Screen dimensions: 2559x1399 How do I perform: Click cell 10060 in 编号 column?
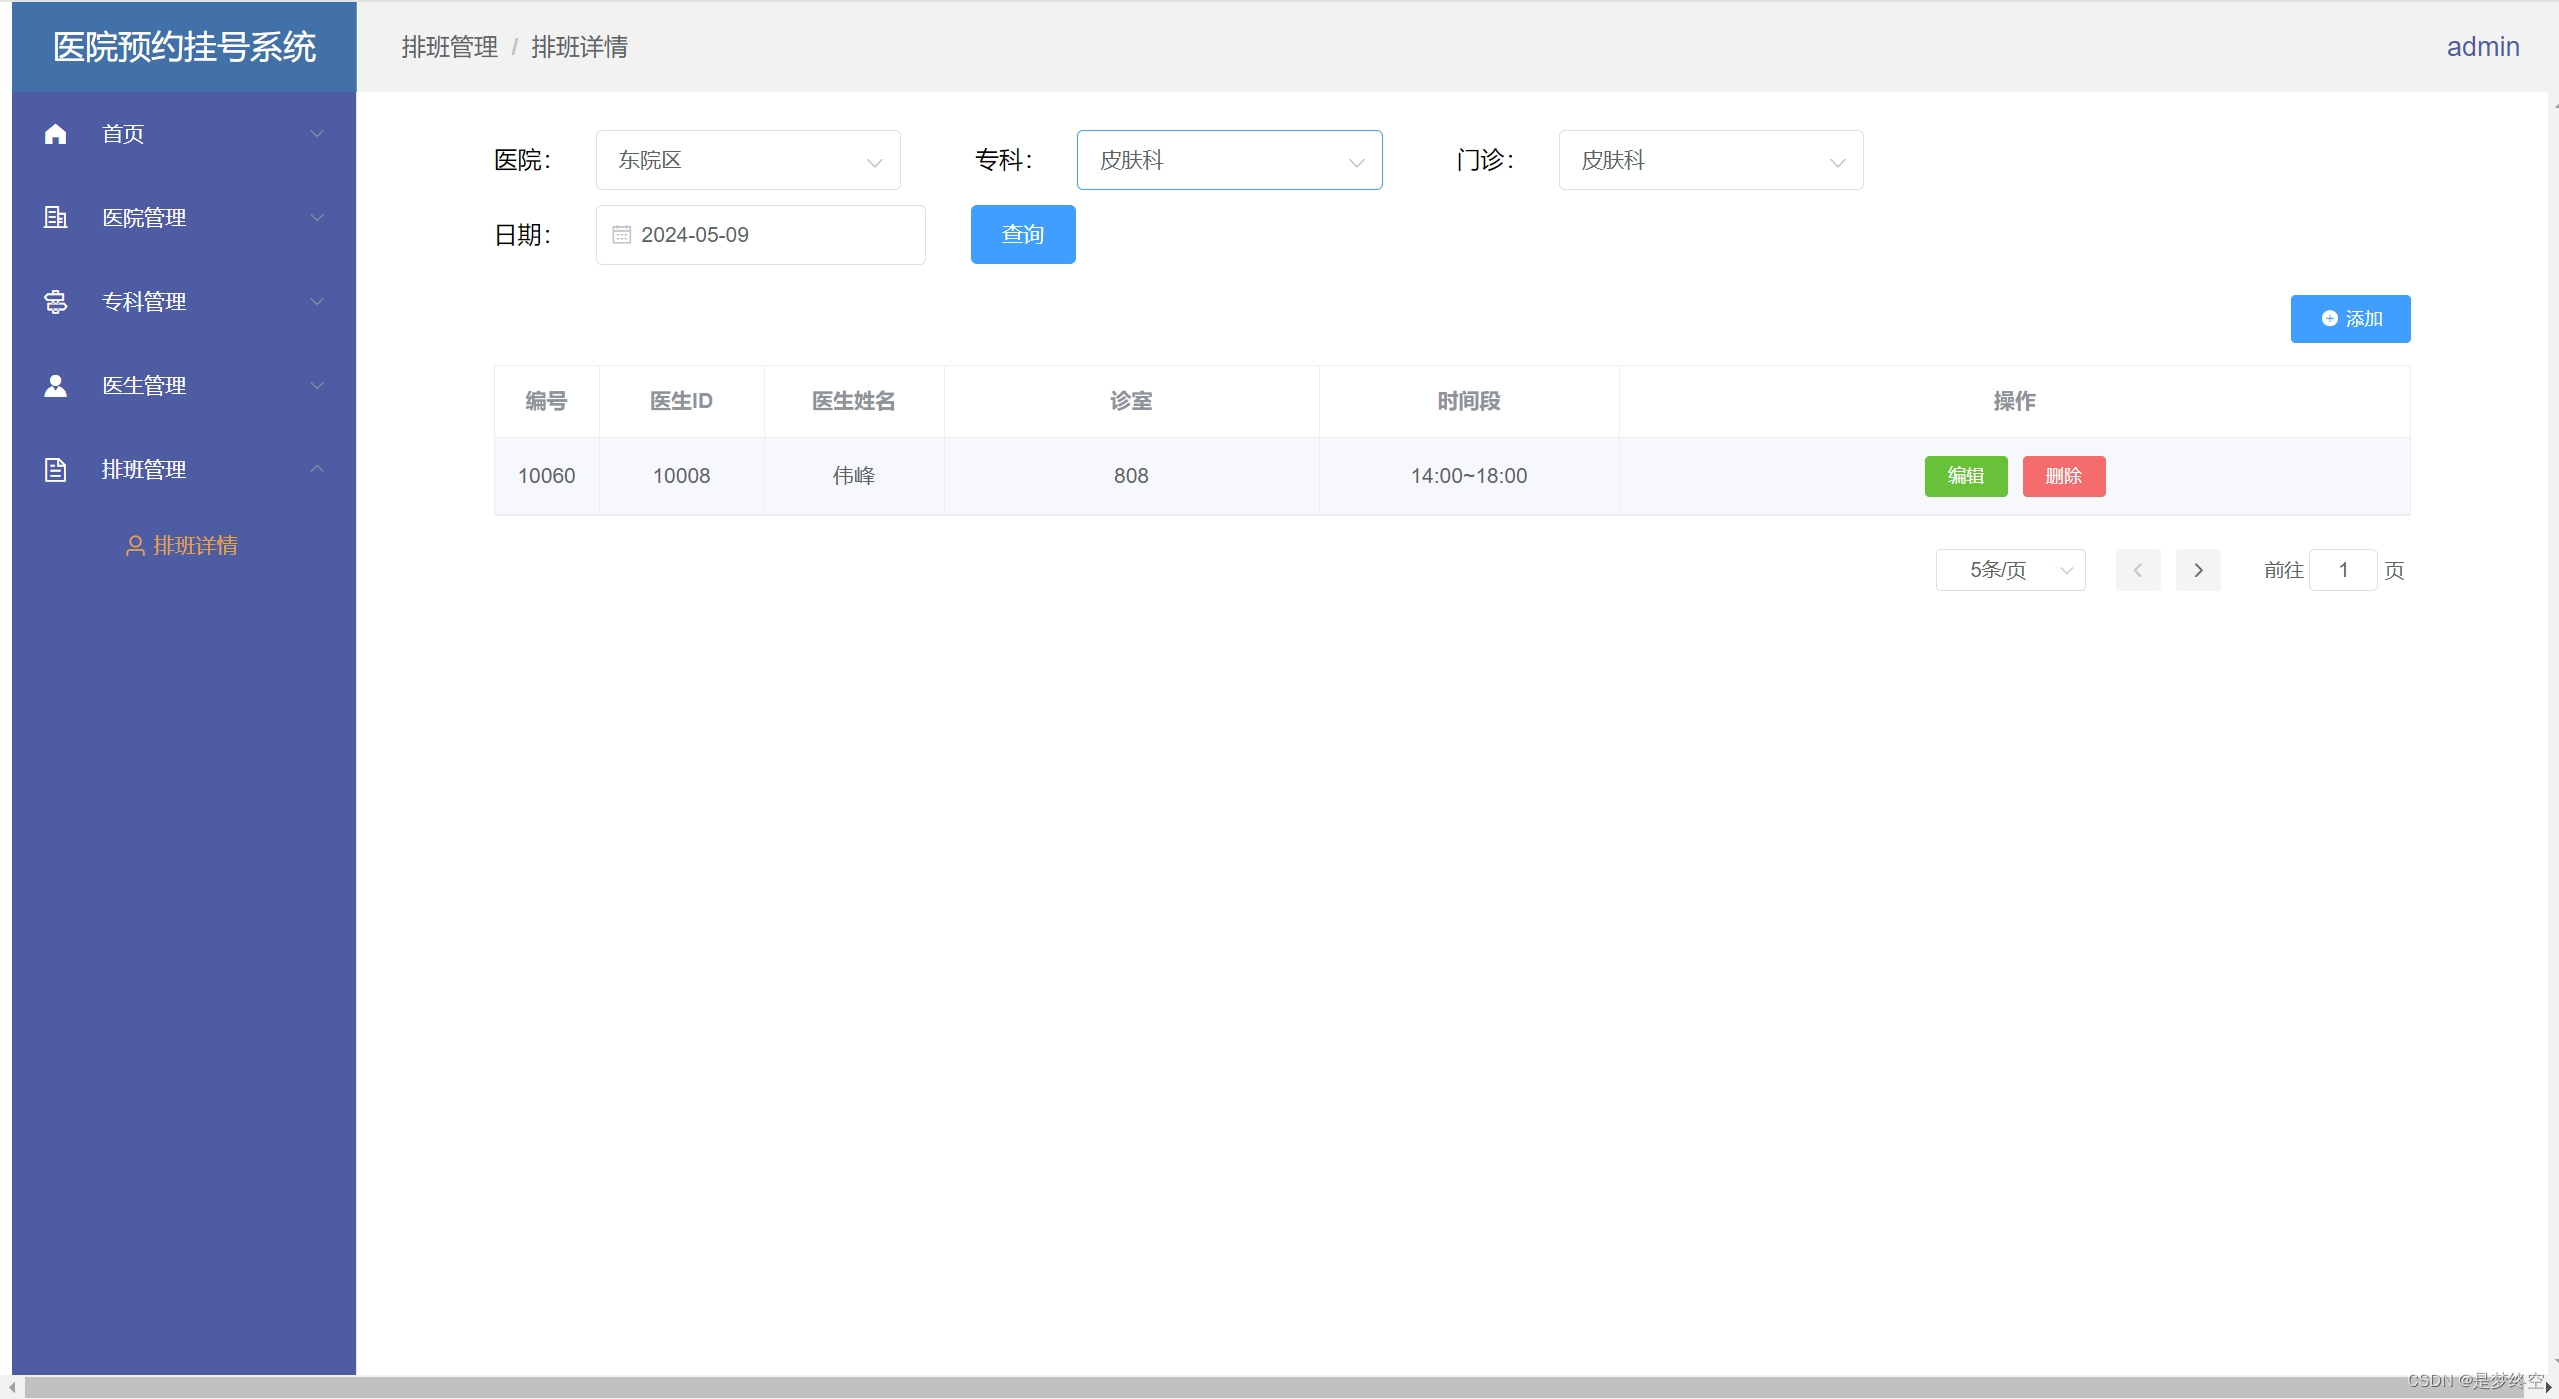(546, 476)
